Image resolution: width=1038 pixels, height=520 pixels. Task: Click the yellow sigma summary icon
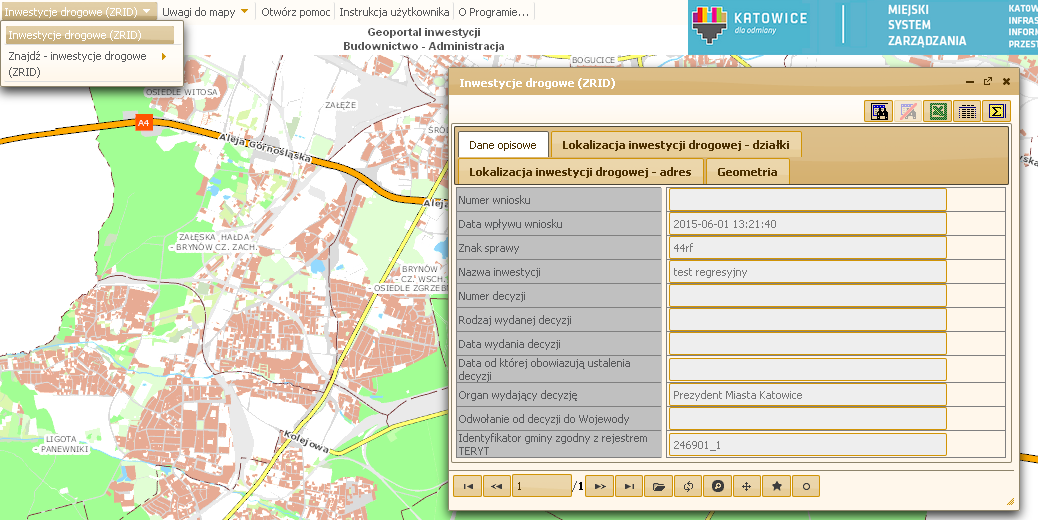coord(996,111)
